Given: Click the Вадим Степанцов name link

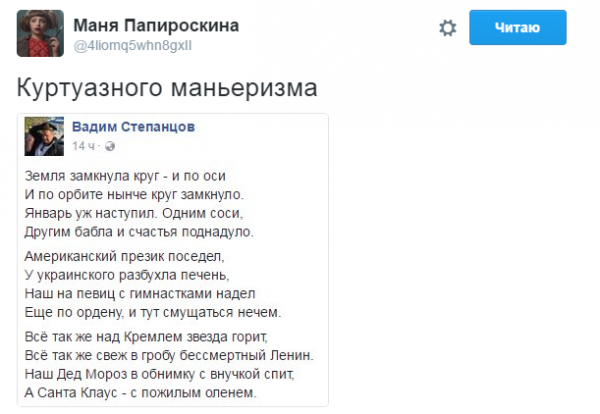Looking at the screenshot, I should click(134, 127).
